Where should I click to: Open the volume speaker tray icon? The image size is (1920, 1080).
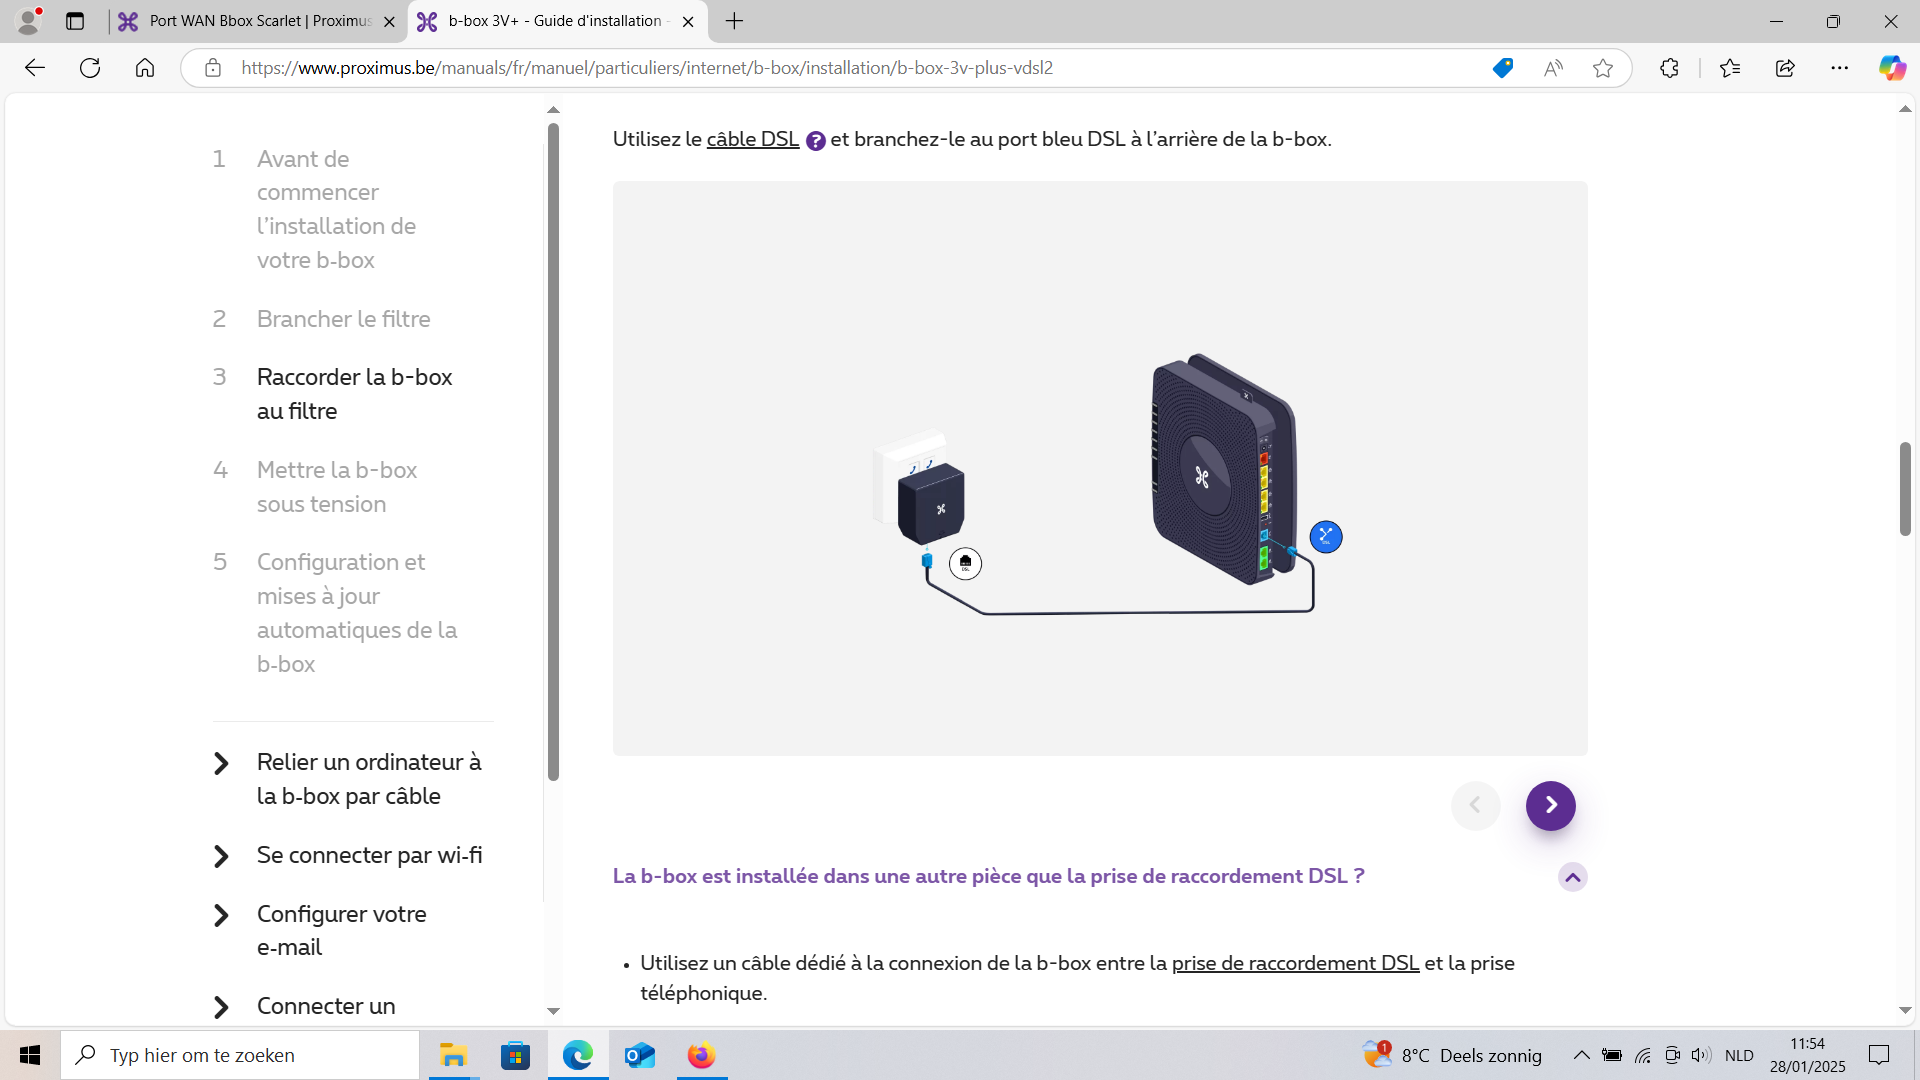pyautogui.click(x=1701, y=1055)
